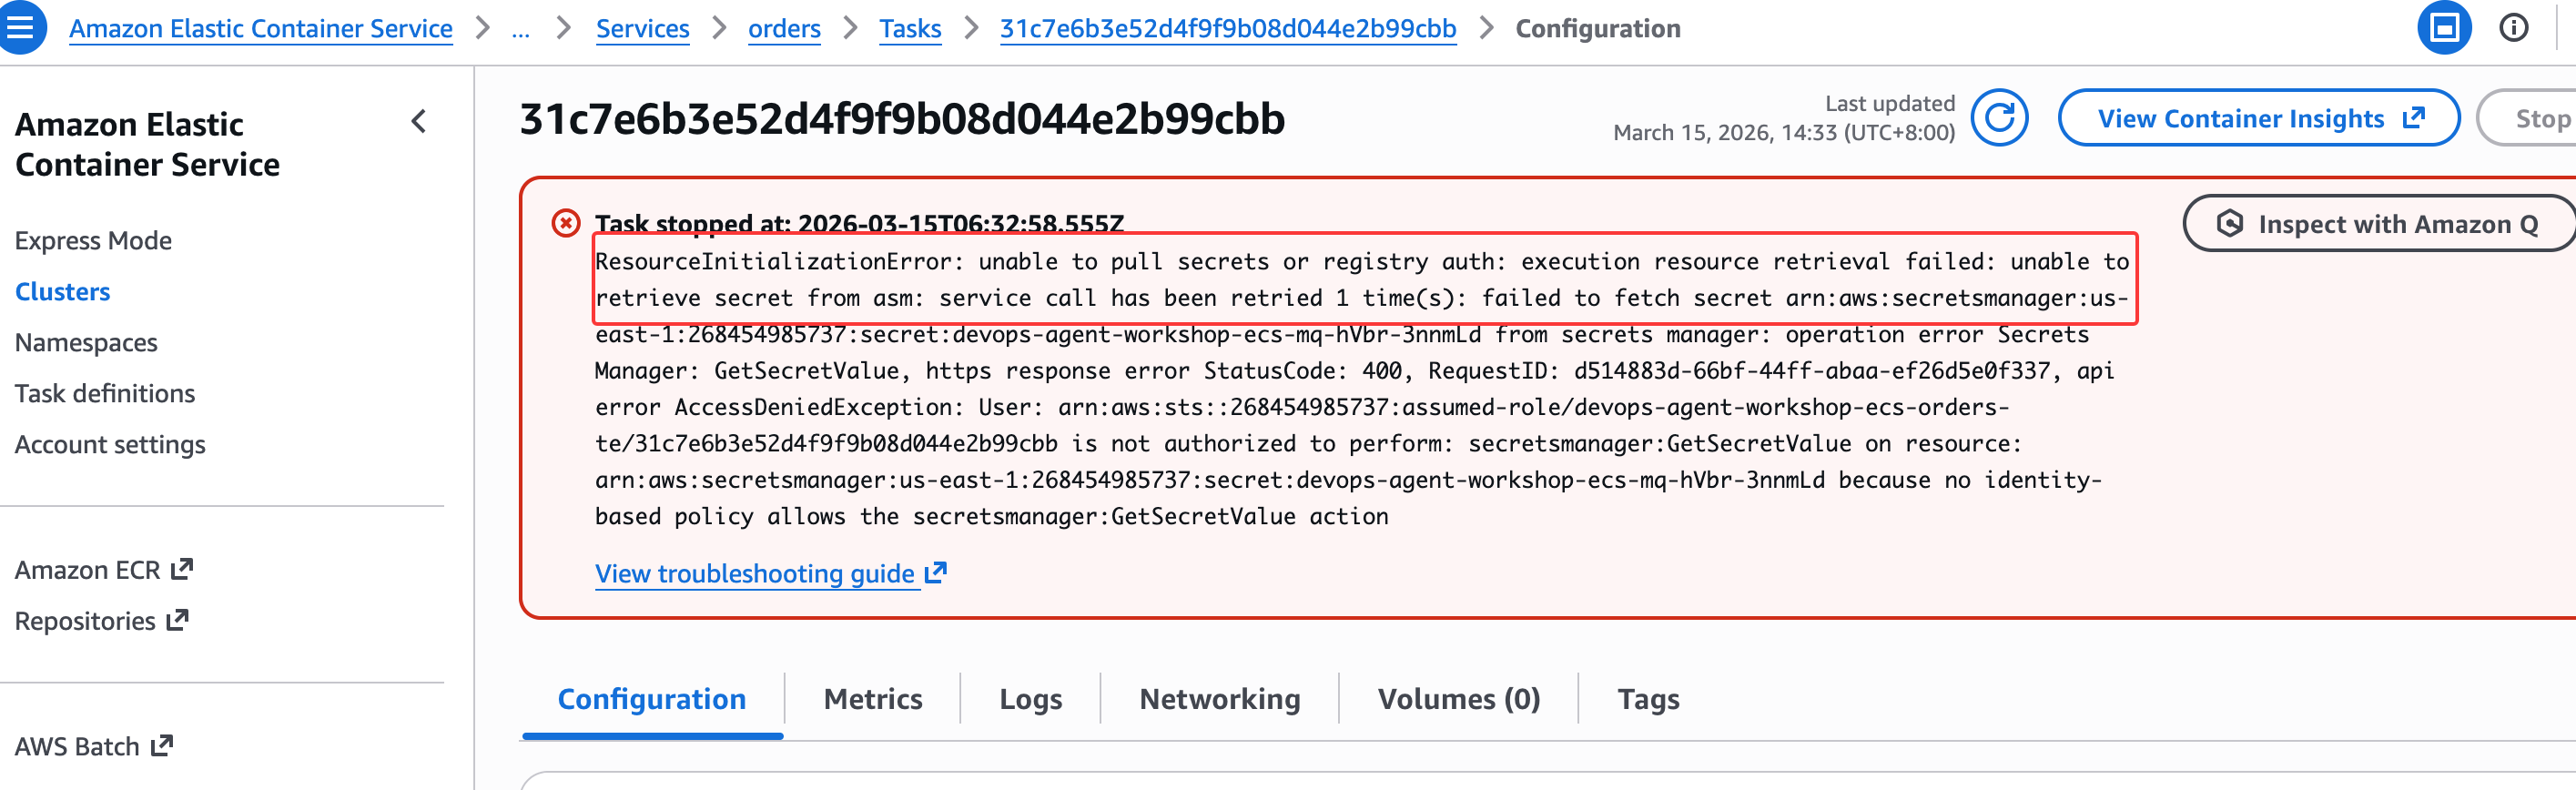The height and width of the screenshot is (790, 2576).
Task: Collapse the ECS sidebar with the arrow
Action: [419, 122]
